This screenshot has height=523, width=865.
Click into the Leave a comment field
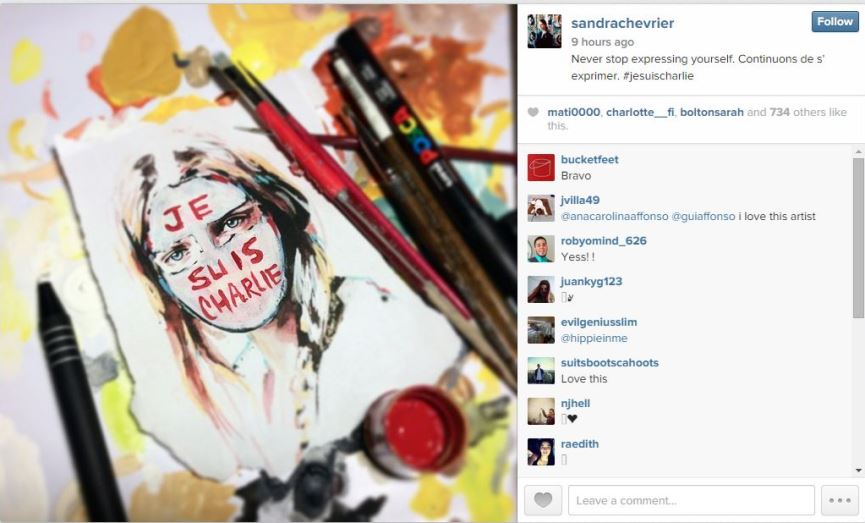point(691,500)
